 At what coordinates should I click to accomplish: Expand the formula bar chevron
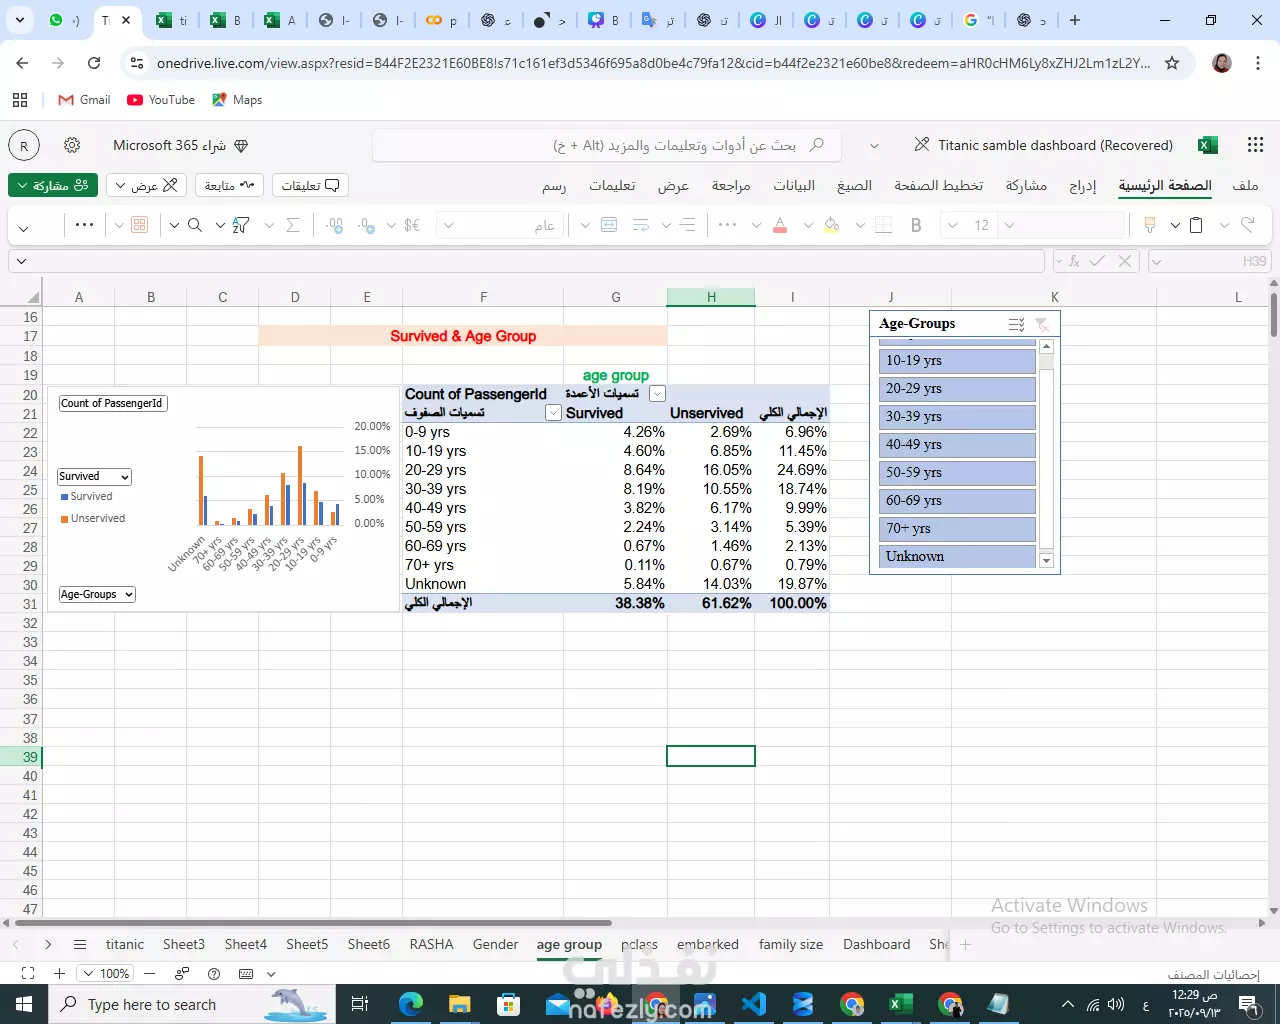point(21,261)
